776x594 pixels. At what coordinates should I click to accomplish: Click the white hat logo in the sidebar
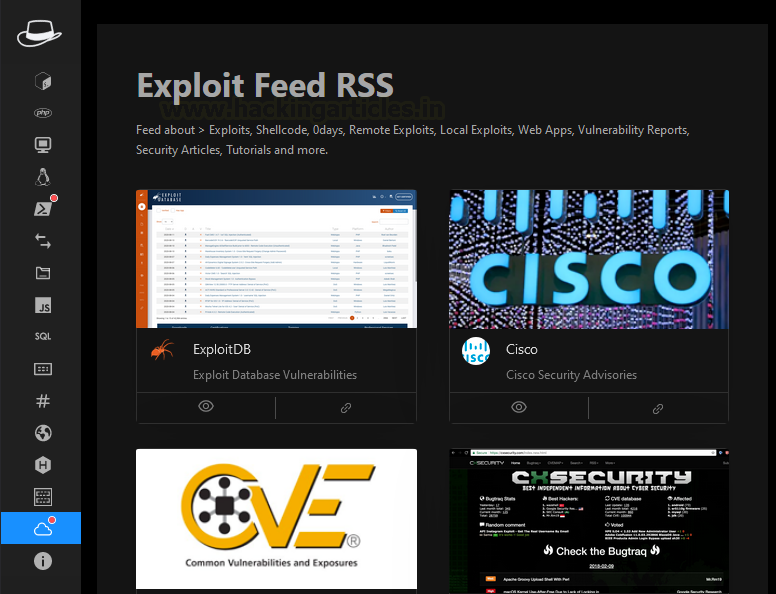pyautogui.click(x=39, y=34)
